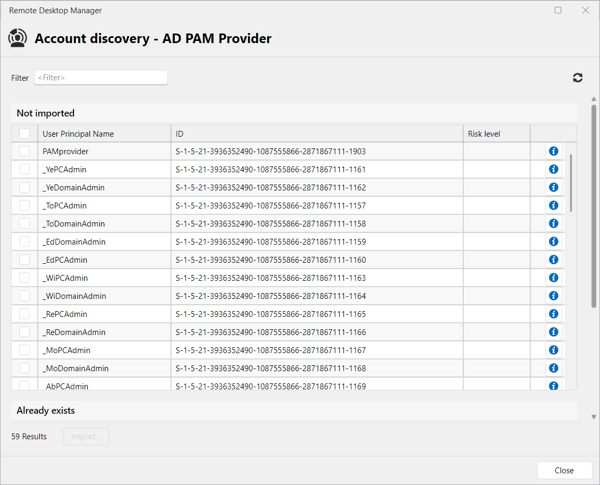Maximize the Remote Desktop Manager dialog

point(558,10)
